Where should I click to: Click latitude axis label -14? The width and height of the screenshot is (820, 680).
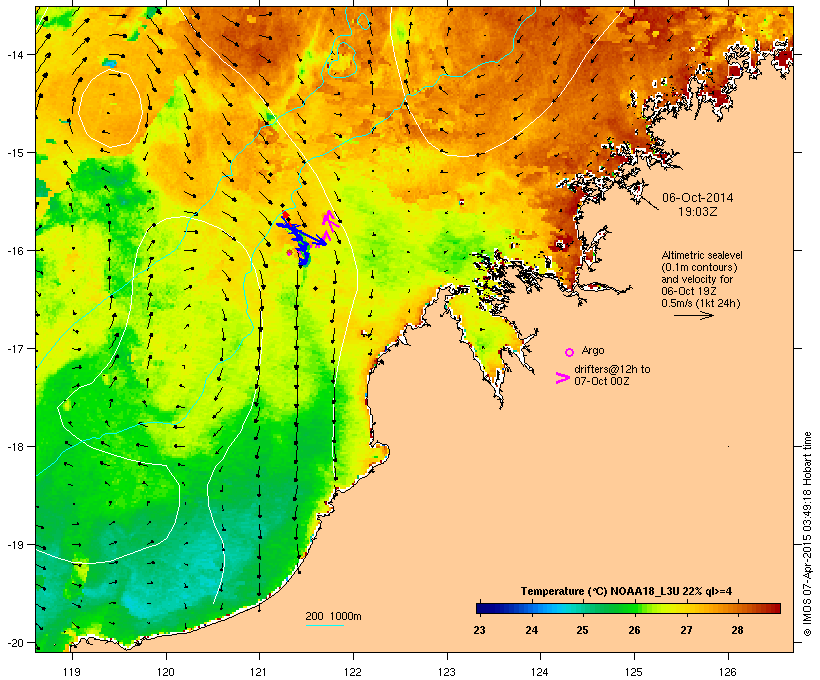pos(14,55)
